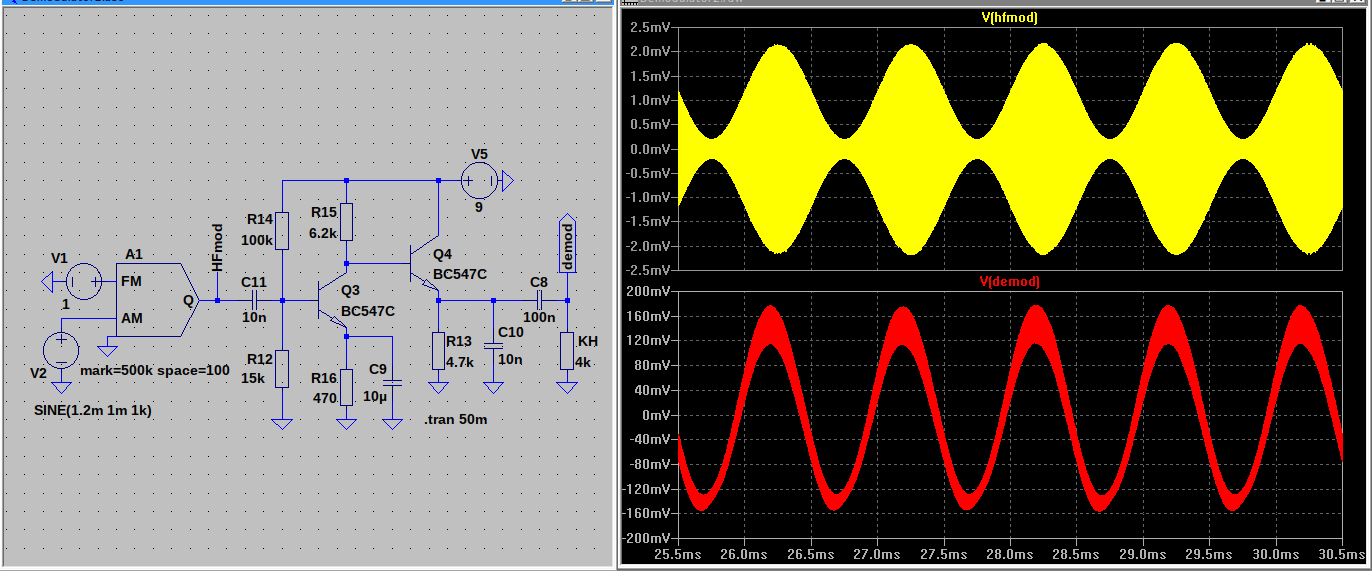Click the HFmod net label
Image resolution: width=1372 pixels, height=571 pixels.
[217, 248]
